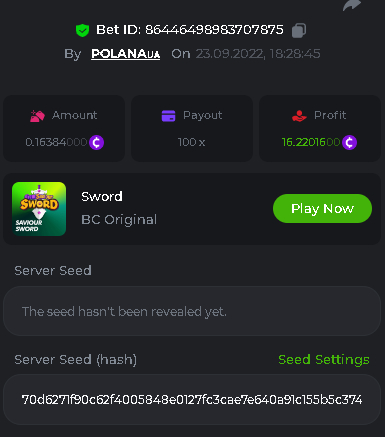The width and height of the screenshot is (385, 437).
Task: Open the Sword game thumbnail
Action: [39, 209]
